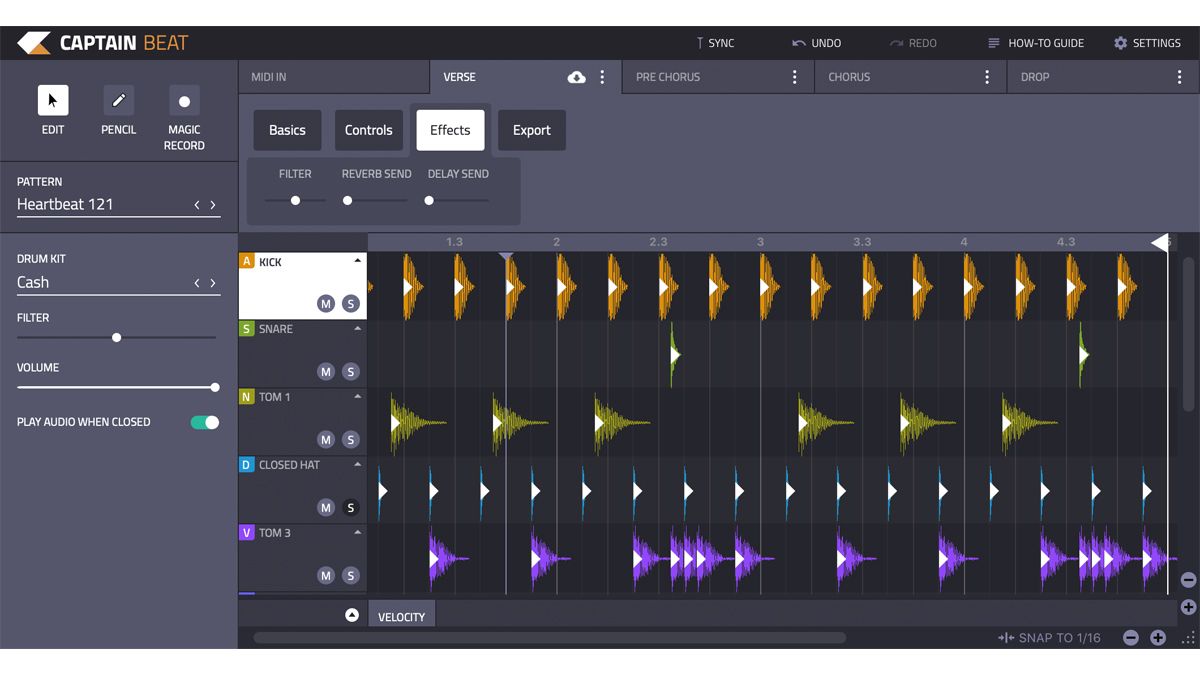Image resolution: width=1200 pixels, height=675 pixels.
Task: Mute the Tom 3 track
Action: click(x=326, y=576)
